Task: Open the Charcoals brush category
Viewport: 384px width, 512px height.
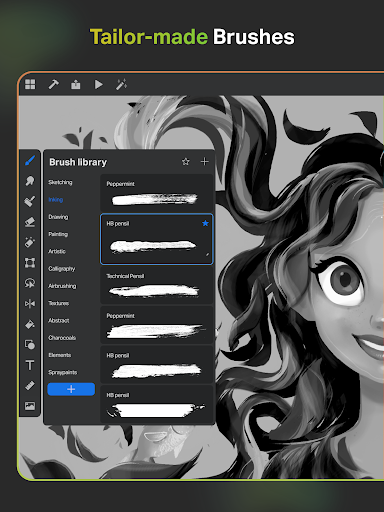Action: tap(62, 338)
